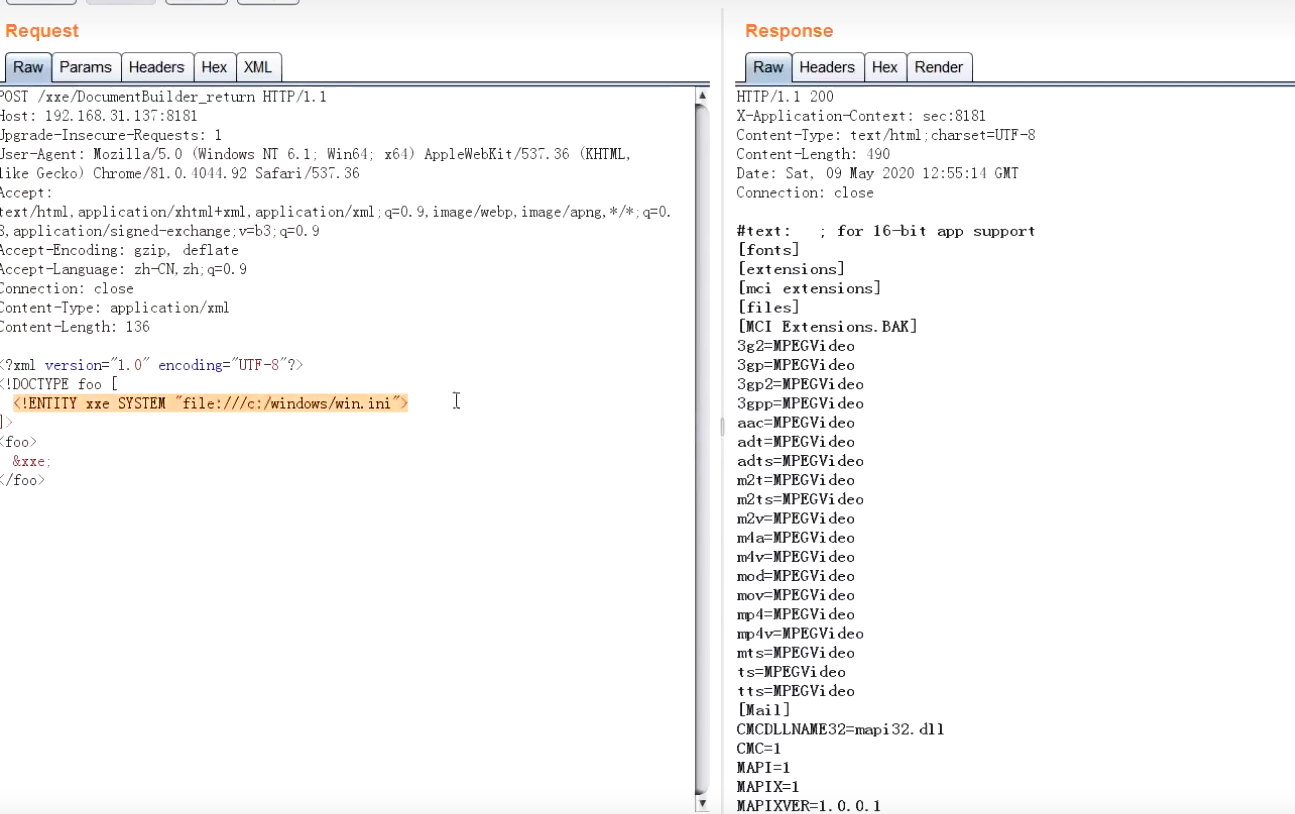The image size is (1295, 814).
Task: Click the closing </foo> tag
Action: point(23,480)
